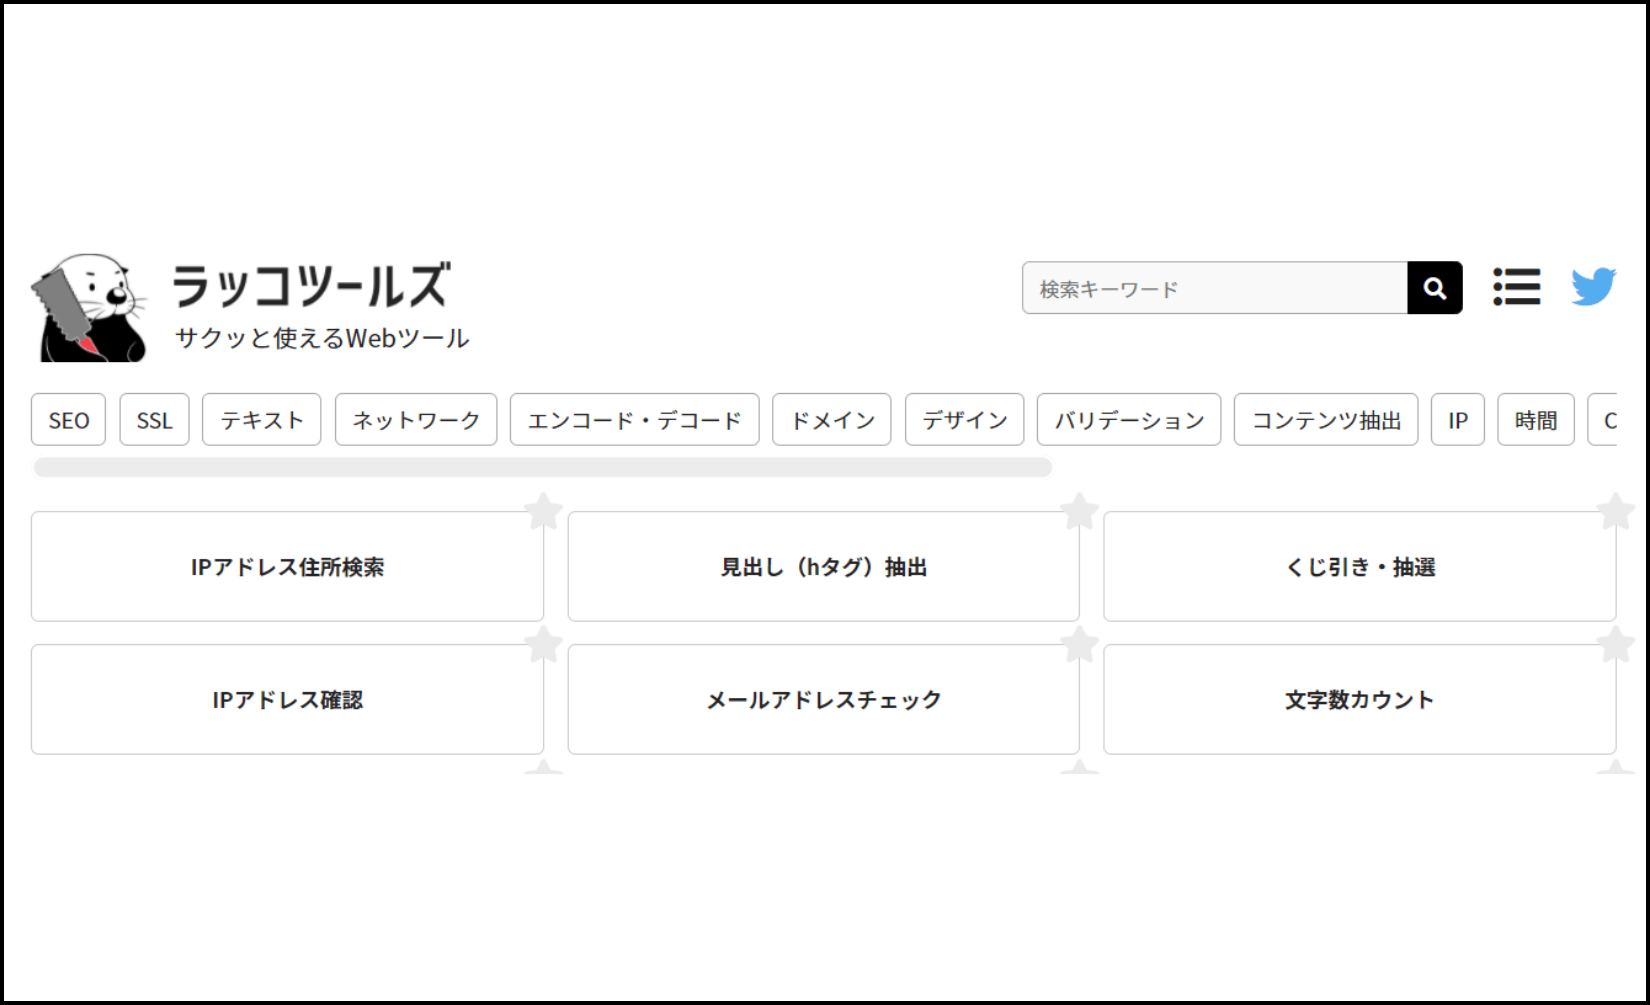The width and height of the screenshot is (1650, 1005).
Task: Click the ラッコツールズ site title
Action: pyautogui.click(x=311, y=285)
